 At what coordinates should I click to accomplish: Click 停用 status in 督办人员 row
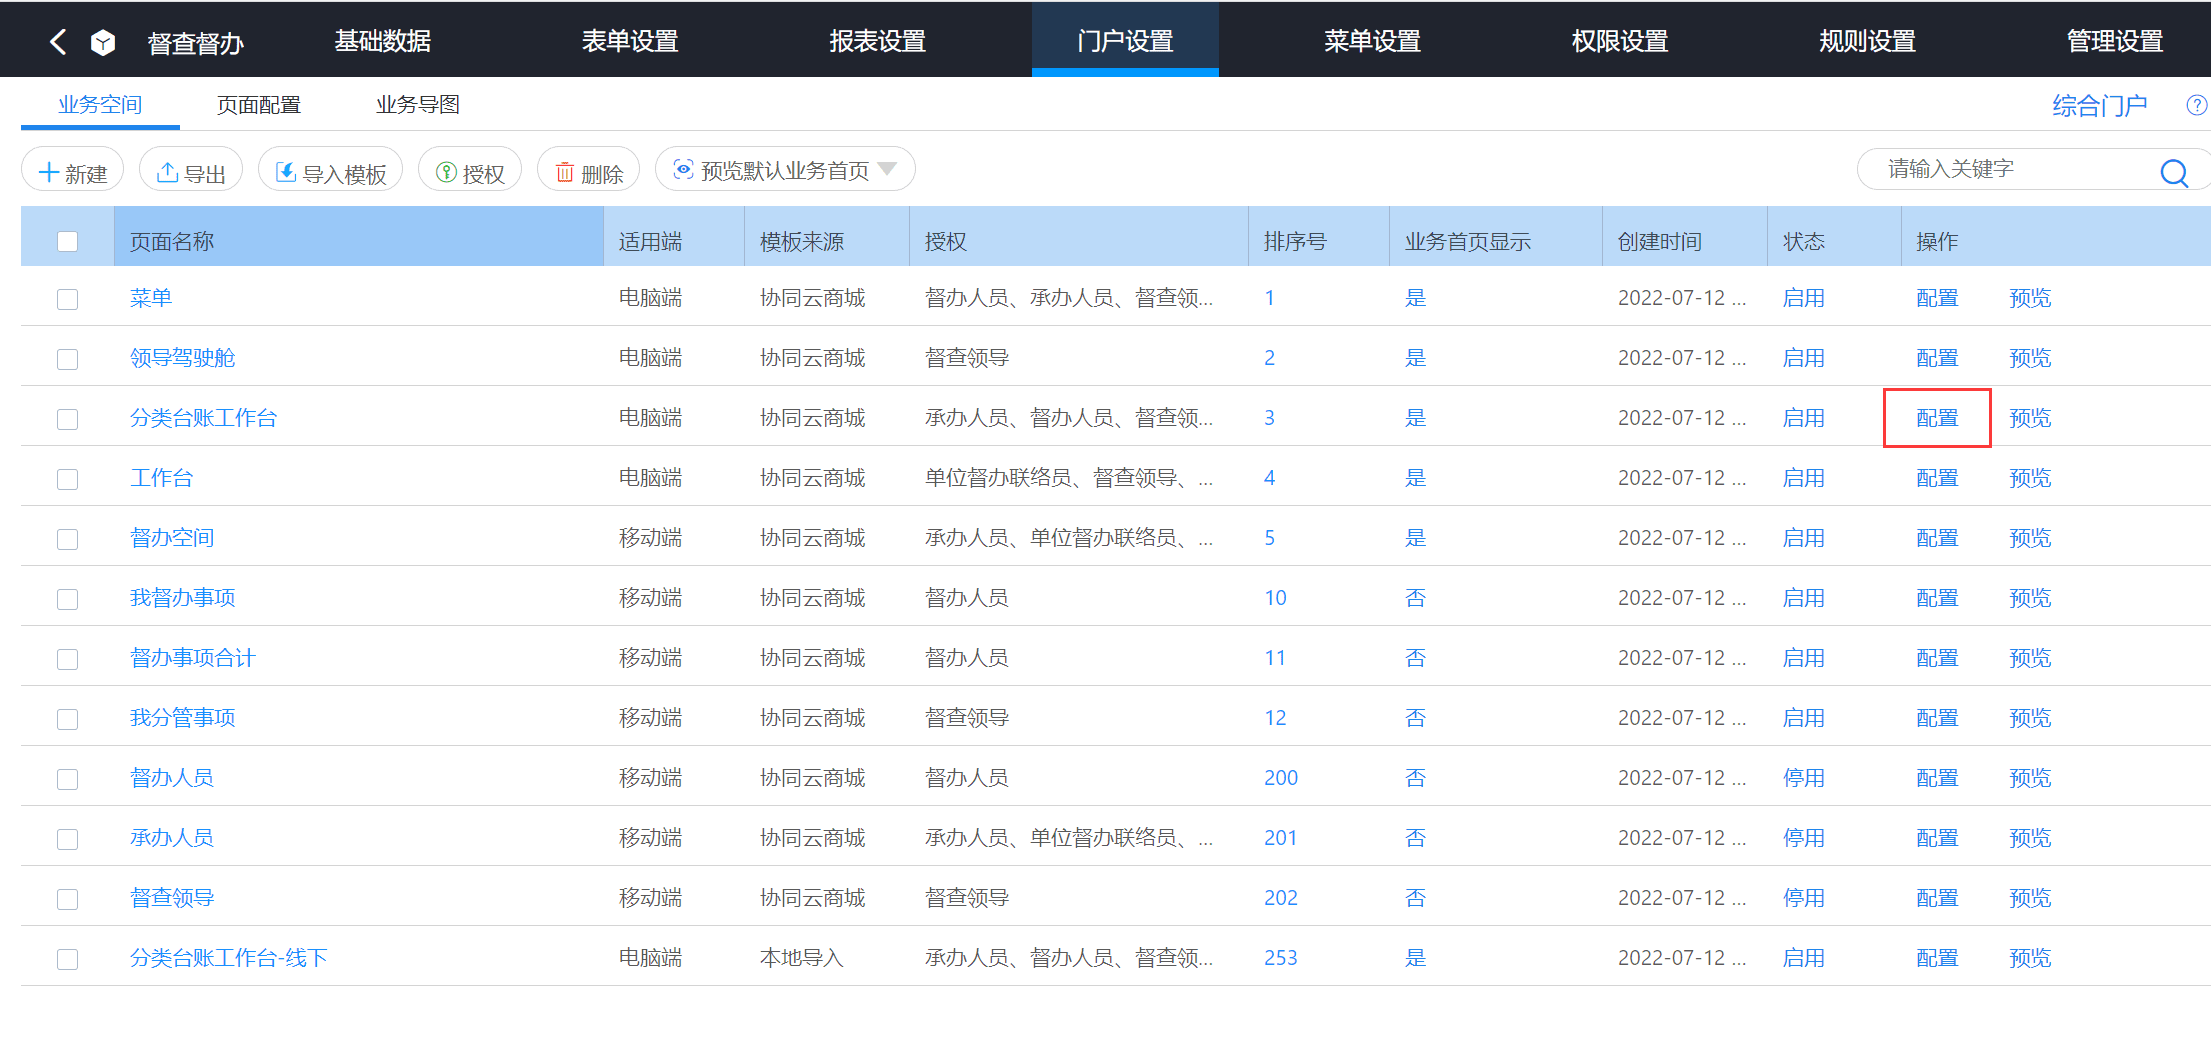(1804, 778)
